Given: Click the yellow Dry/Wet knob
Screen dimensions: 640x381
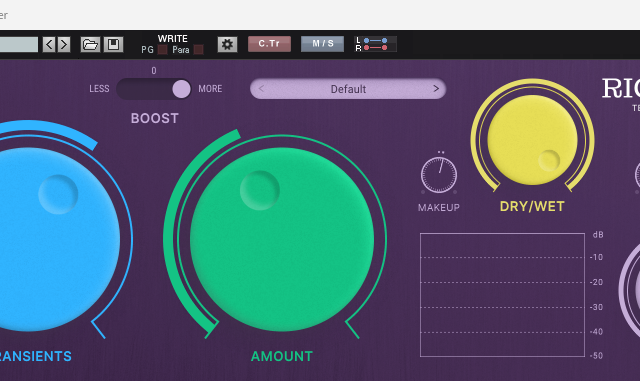Looking at the screenshot, I should pyautogui.click(x=532, y=140).
